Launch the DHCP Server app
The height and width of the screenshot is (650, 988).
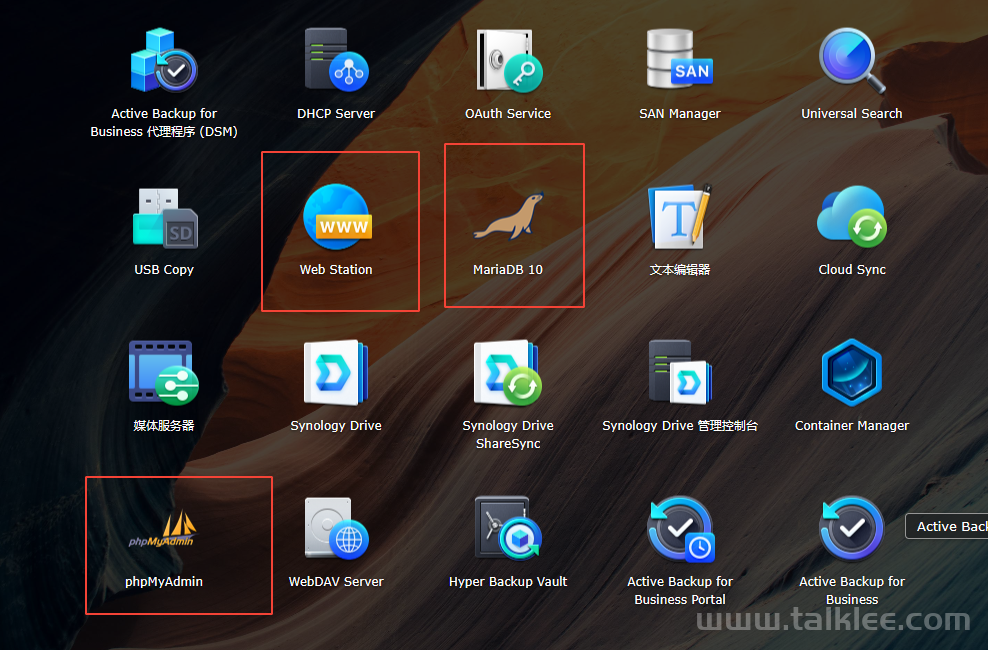336,60
